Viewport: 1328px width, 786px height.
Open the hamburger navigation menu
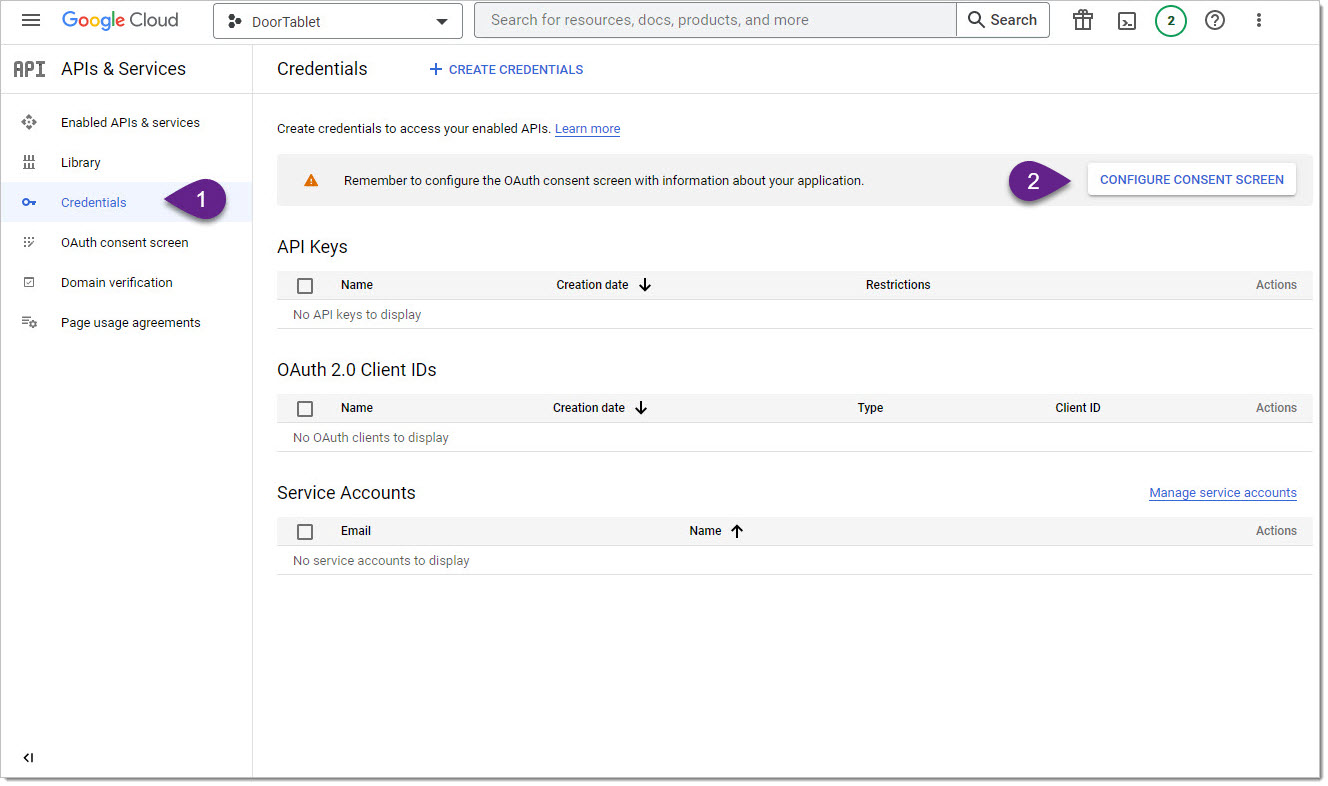pos(31,20)
